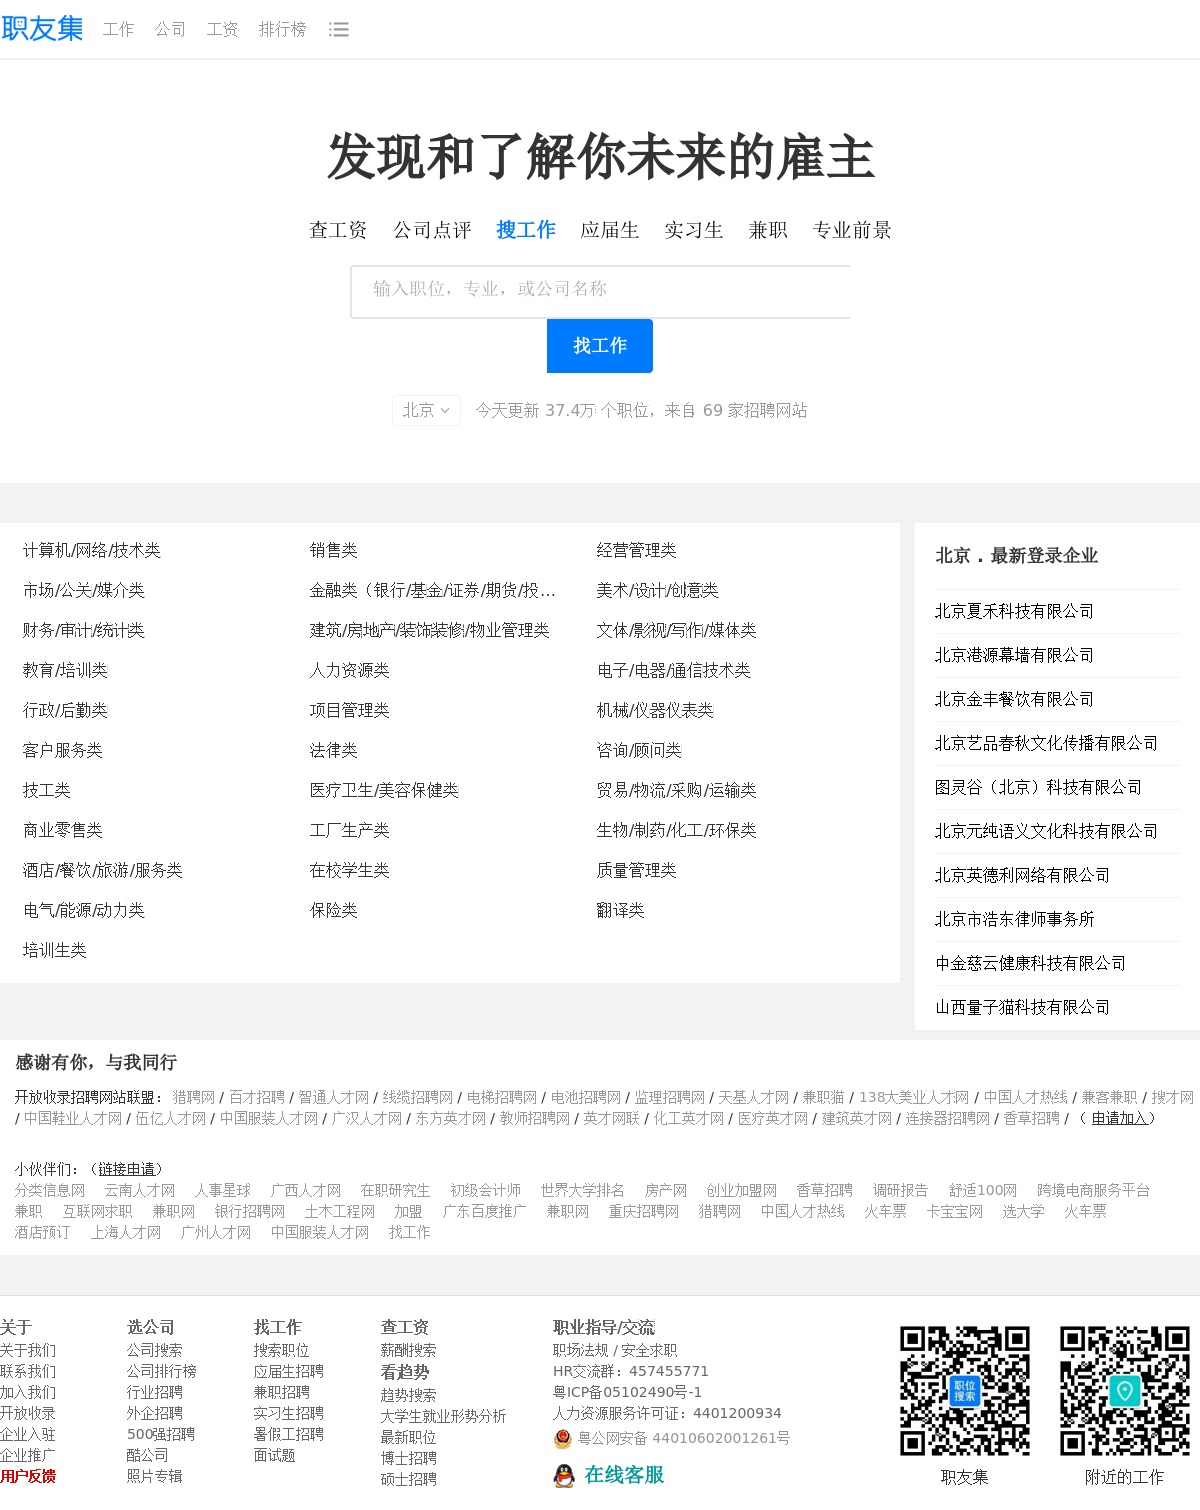Viewport: 1200px width, 1510px height.
Task: Open 排行榜 in the top navigation
Action: [282, 29]
